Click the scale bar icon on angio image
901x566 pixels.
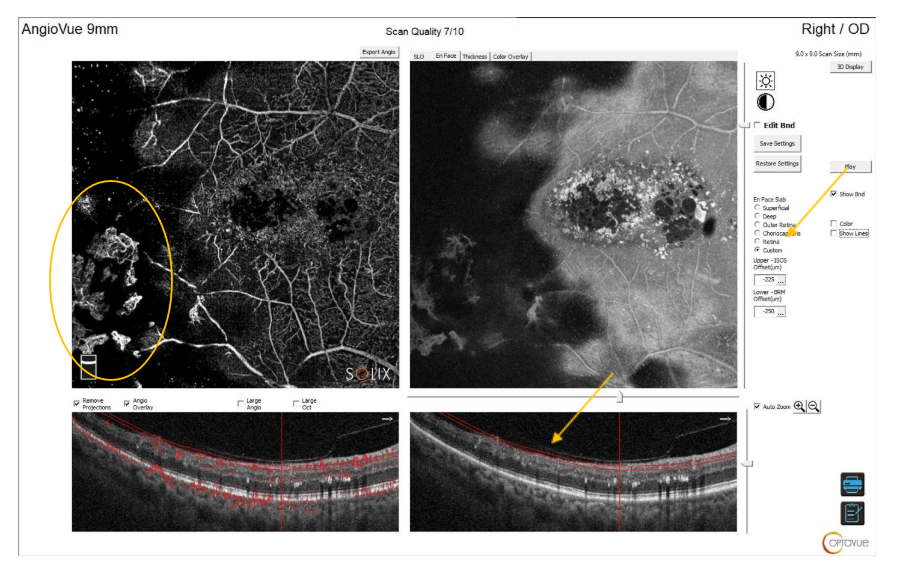pos(88,366)
